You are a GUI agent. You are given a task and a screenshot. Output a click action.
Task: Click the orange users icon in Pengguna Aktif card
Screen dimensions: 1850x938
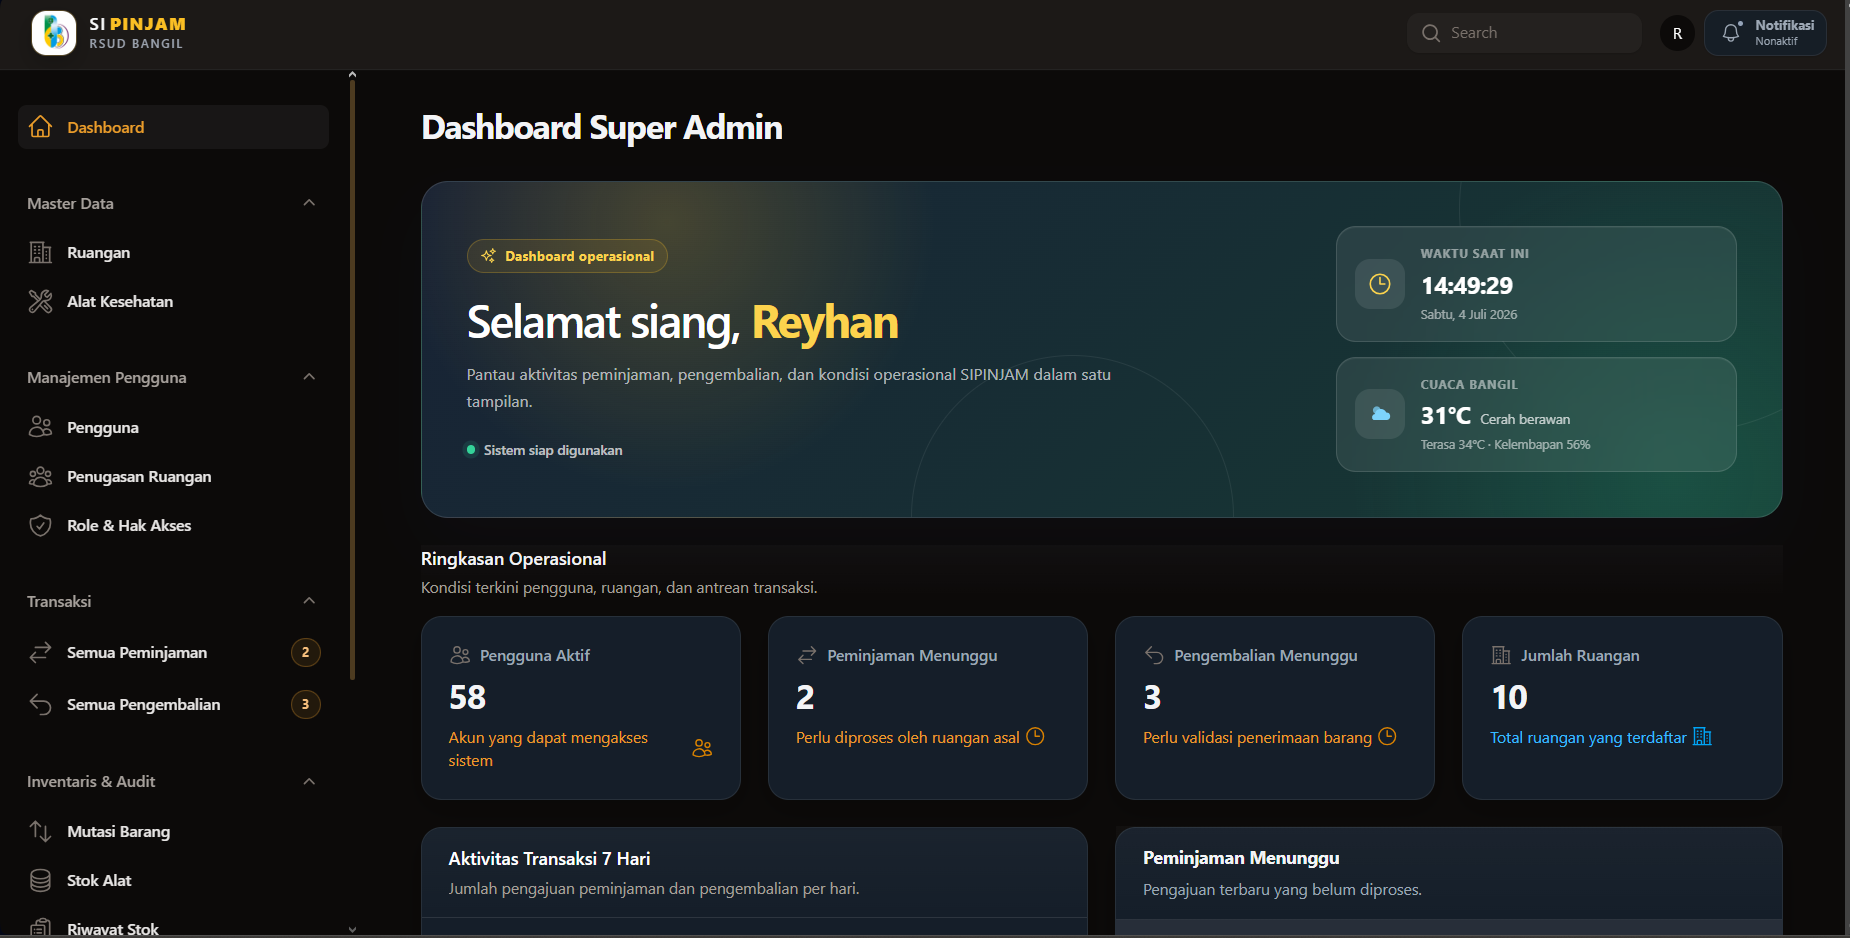tap(702, 748)
